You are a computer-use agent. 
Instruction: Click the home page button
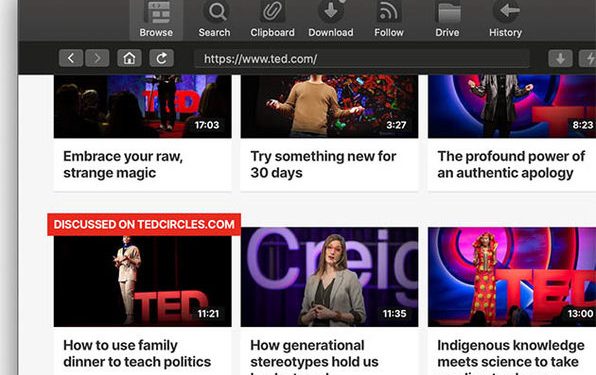click(x=129, y=58)
